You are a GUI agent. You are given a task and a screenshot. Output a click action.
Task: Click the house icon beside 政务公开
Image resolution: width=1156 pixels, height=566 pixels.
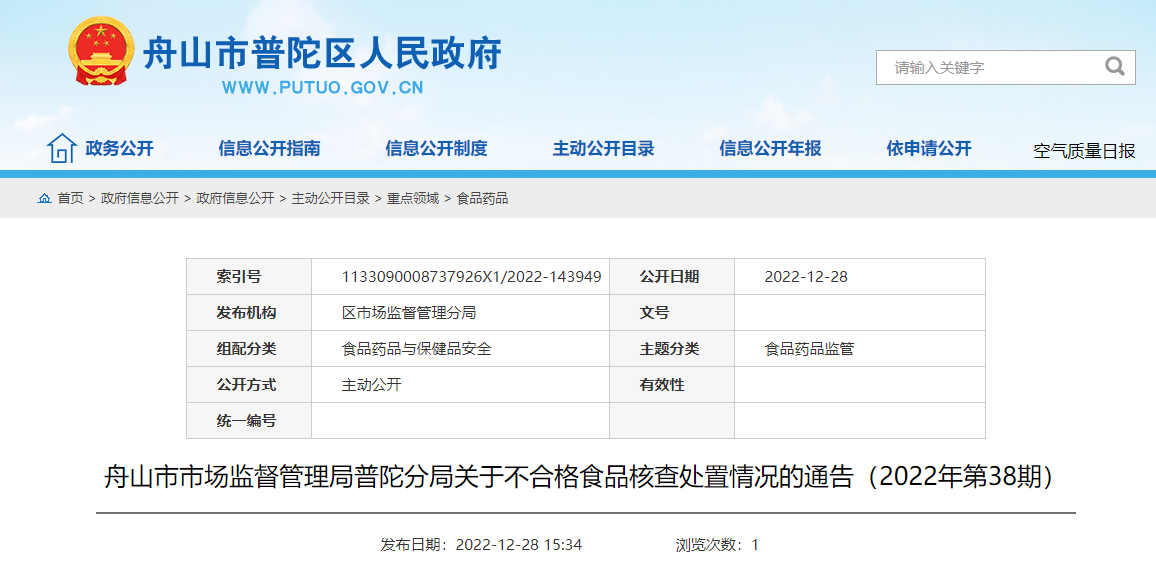tap(62, 148)
